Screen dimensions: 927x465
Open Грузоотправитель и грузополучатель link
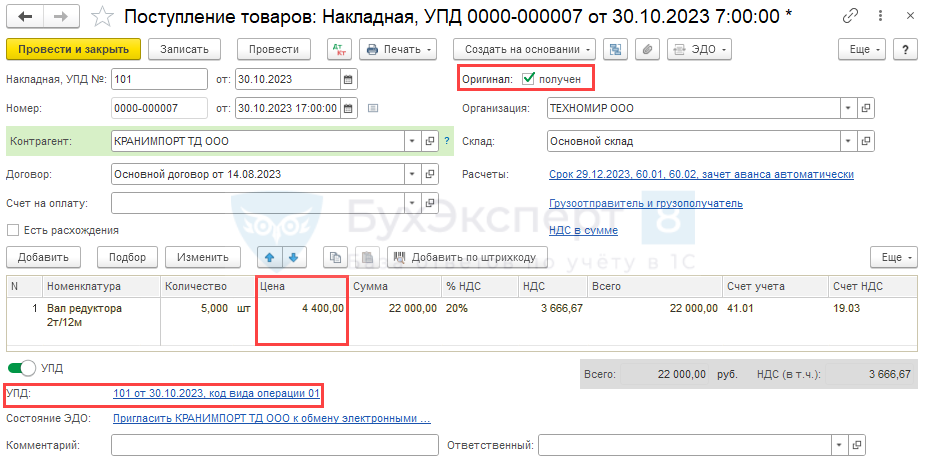646,203
